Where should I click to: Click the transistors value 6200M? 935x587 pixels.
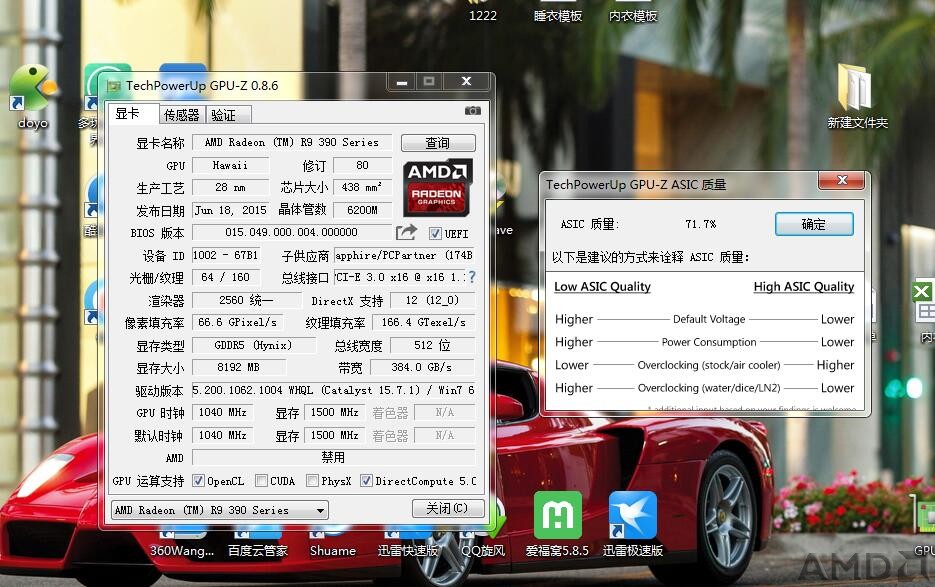click(363, 210)
